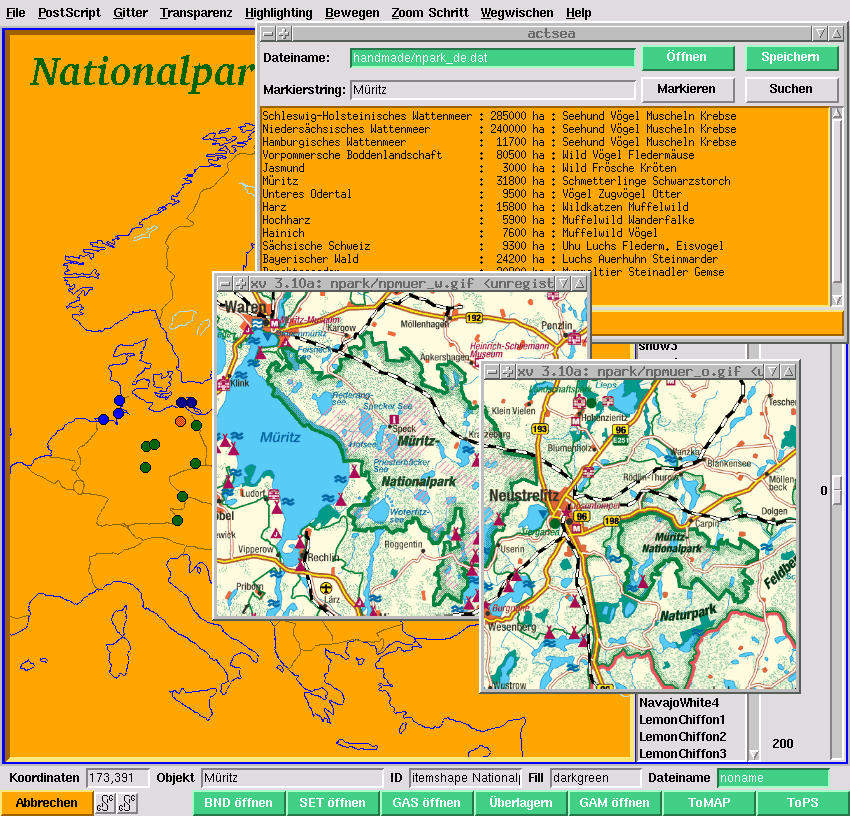Viewport: 850px width, 816px height.
Task: Click the actsea list scrollbar up arrow
Action: coord(836,113)
